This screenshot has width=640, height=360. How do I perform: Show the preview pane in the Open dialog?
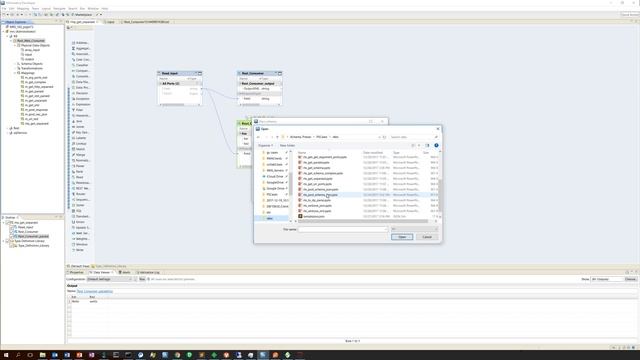coord(427,145)
